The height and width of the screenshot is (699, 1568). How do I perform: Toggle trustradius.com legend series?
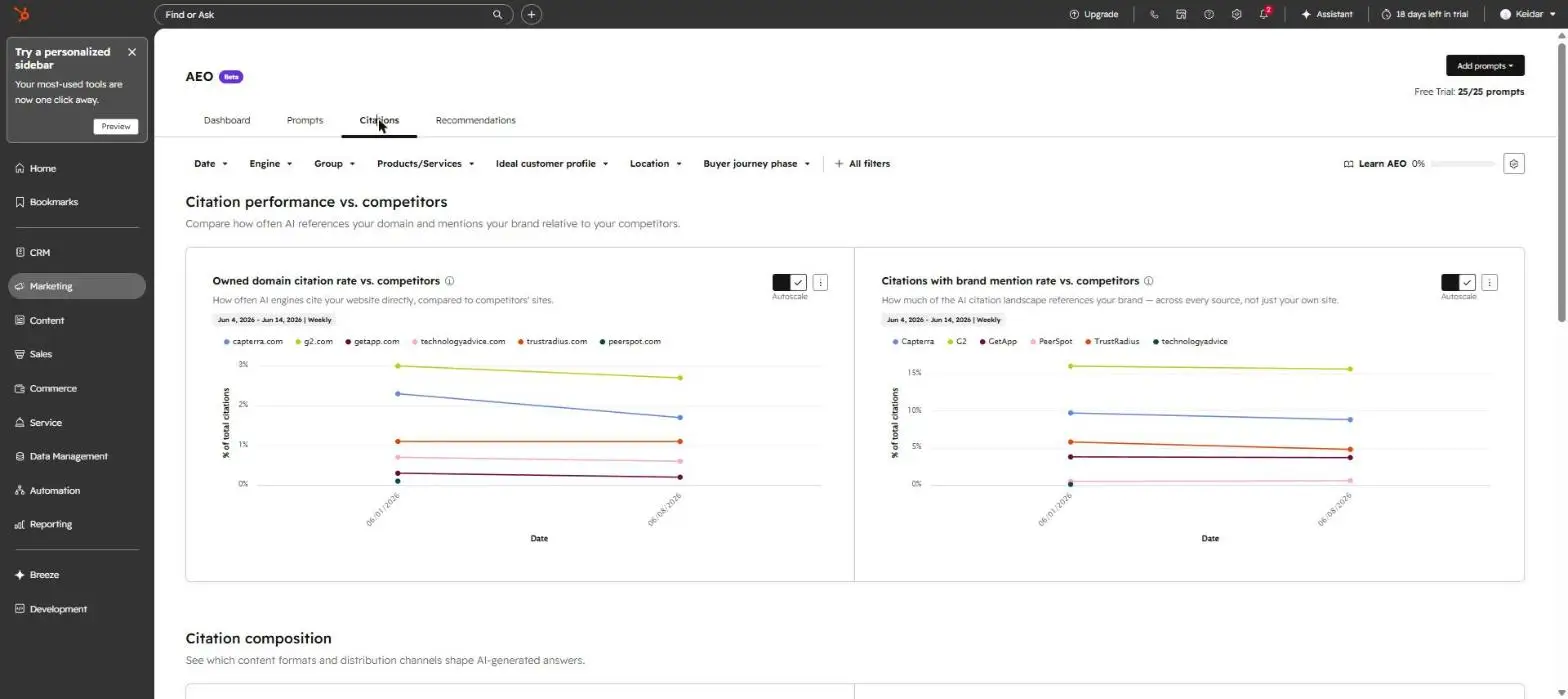[x=552, y=342]
